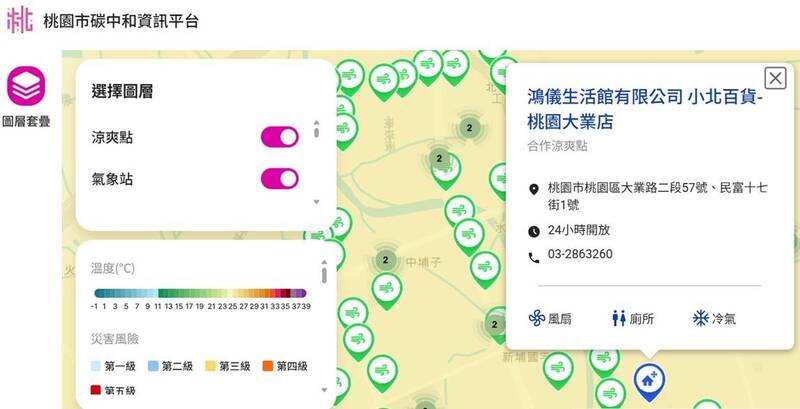Click the 24小時開放 opening hours text
Screen dimensions: 800x409
[x=579, y=231]
